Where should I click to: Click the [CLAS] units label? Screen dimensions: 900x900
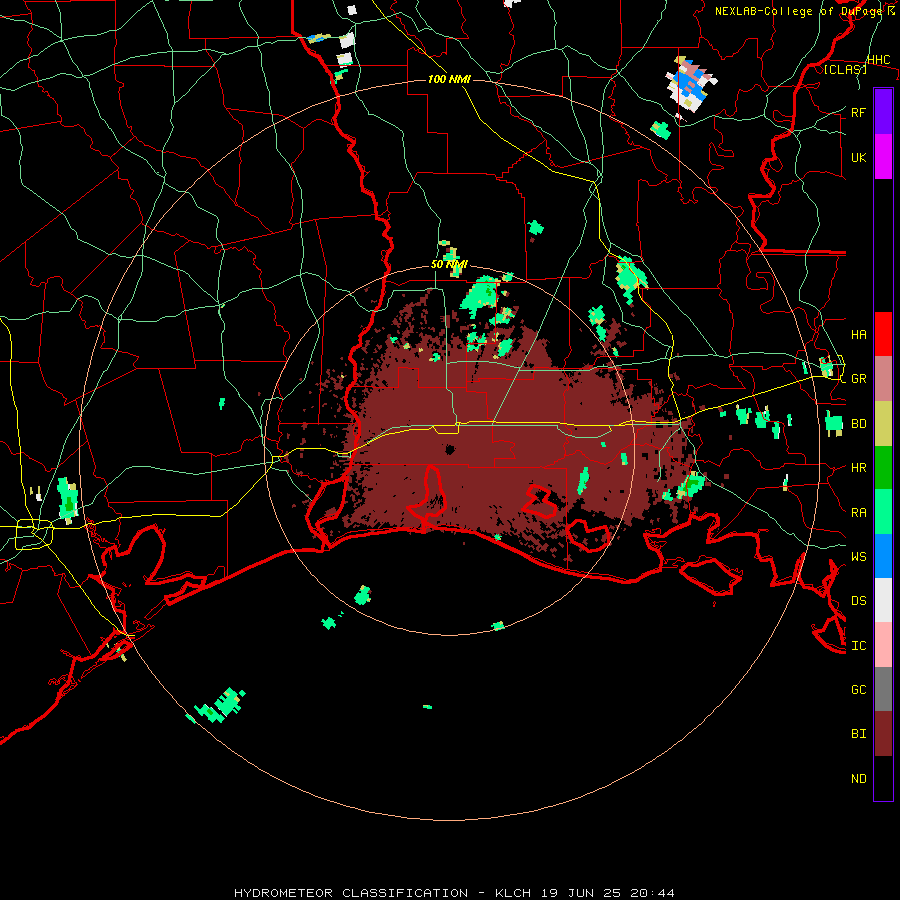tap(845, 69)
